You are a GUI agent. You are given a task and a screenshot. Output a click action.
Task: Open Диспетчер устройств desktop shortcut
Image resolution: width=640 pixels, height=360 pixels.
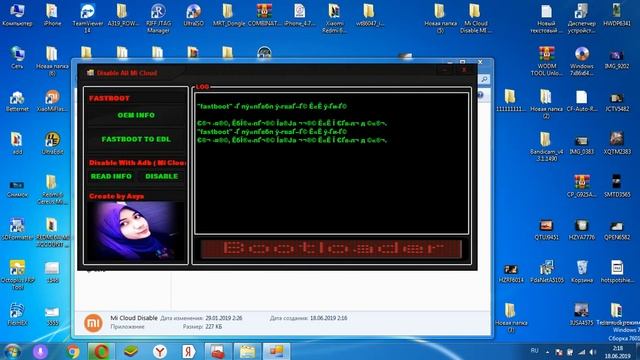point(582,18)
